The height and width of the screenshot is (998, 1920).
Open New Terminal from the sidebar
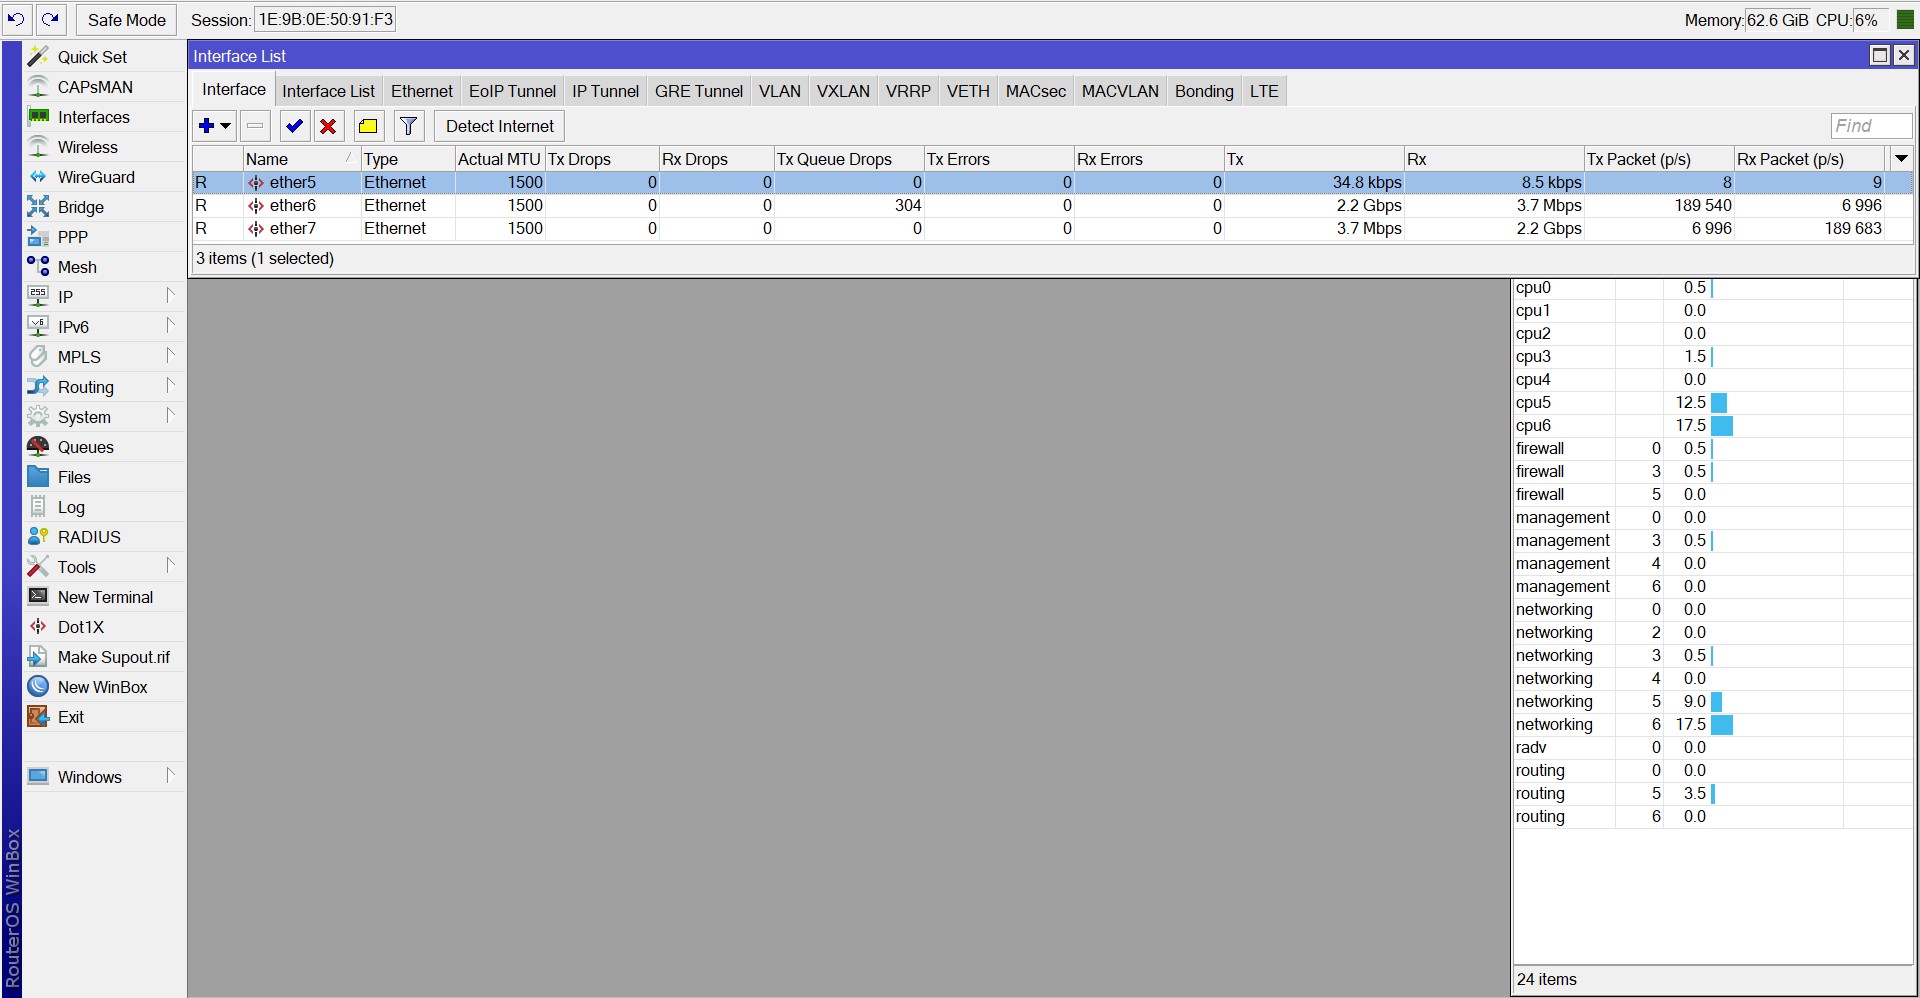pos(104,596)
